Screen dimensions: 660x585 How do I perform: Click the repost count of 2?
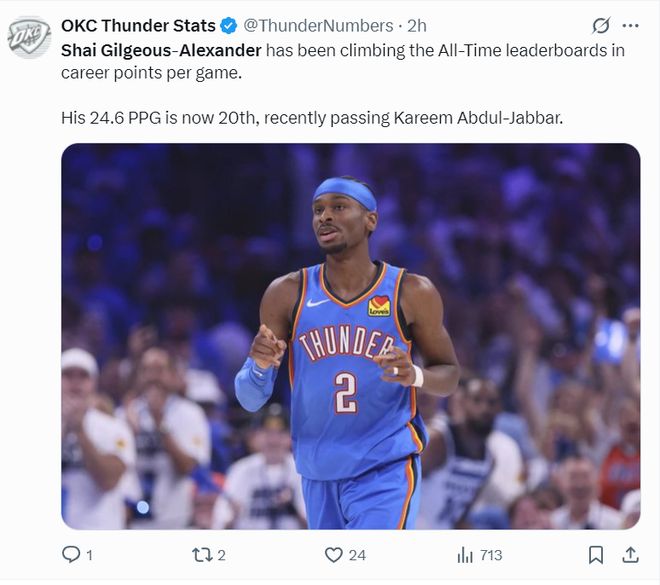pyautogui.click(x=221, y=555)
